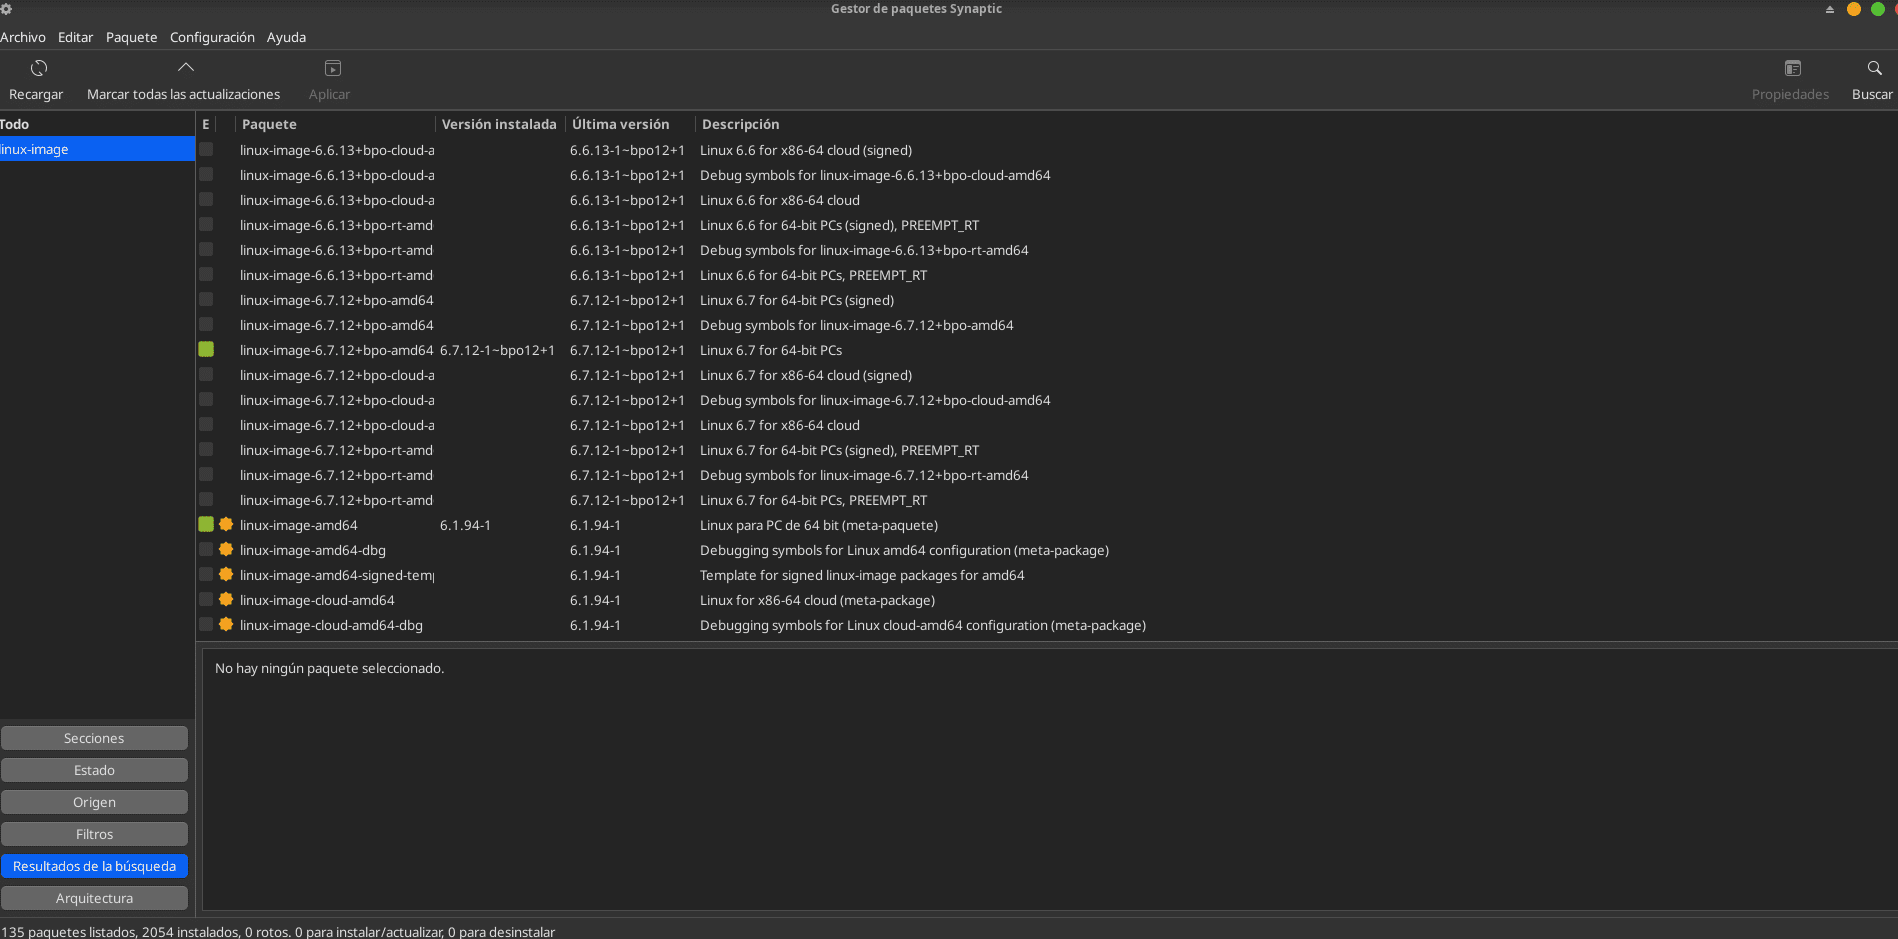The image size is (1898, 939).
Task: Select the row Linux 6.6 for x86-64 cloud (signed)
Action: click(1047, 150)
